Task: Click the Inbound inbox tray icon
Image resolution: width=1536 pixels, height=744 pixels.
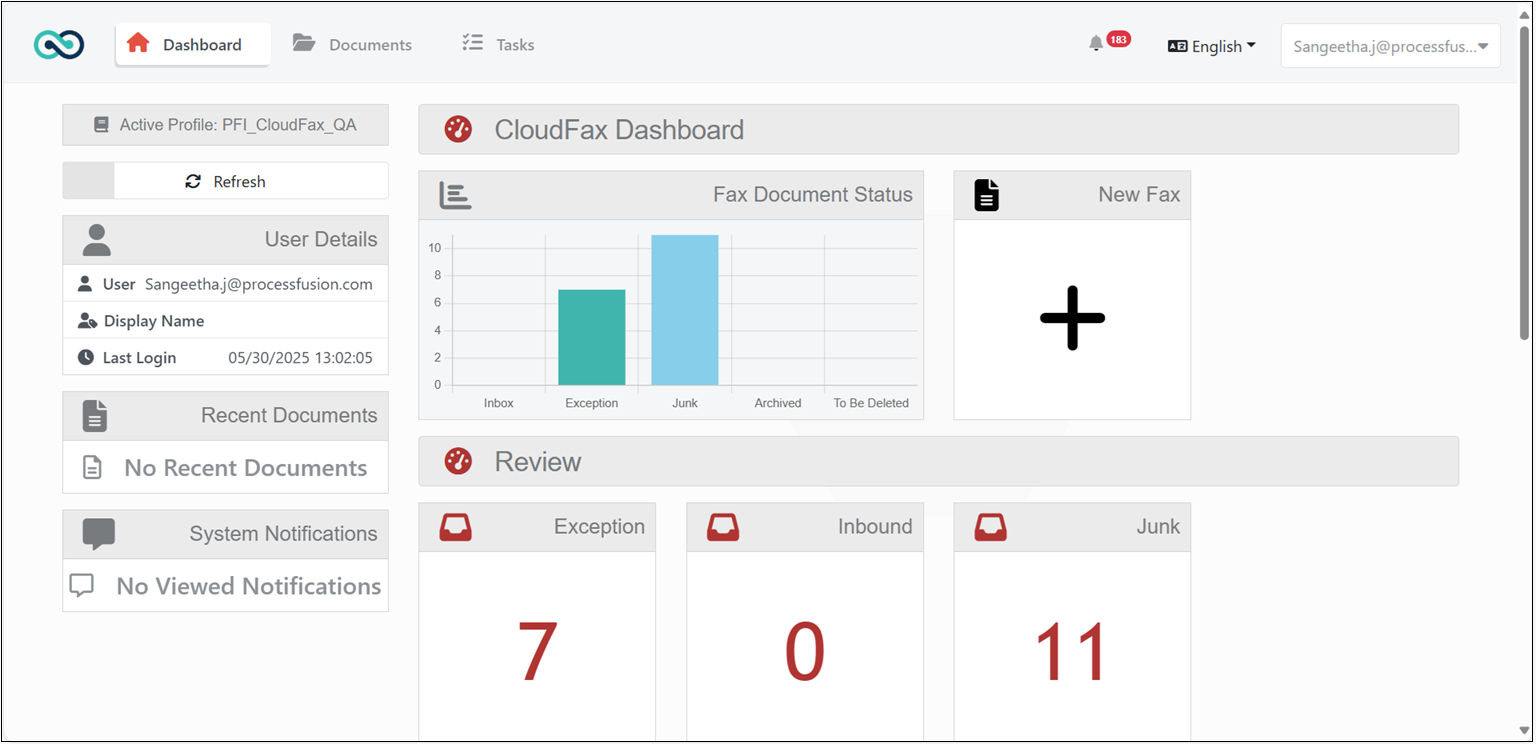Action: (723, 527)
